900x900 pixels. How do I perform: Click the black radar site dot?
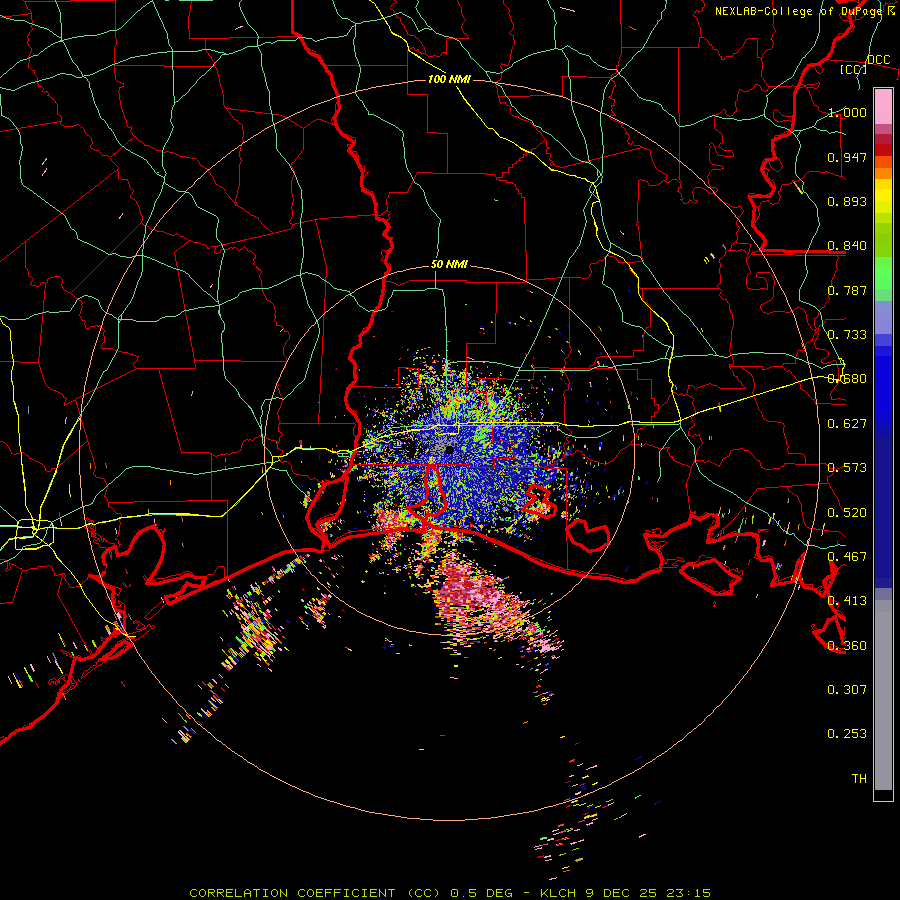[449, 450]
